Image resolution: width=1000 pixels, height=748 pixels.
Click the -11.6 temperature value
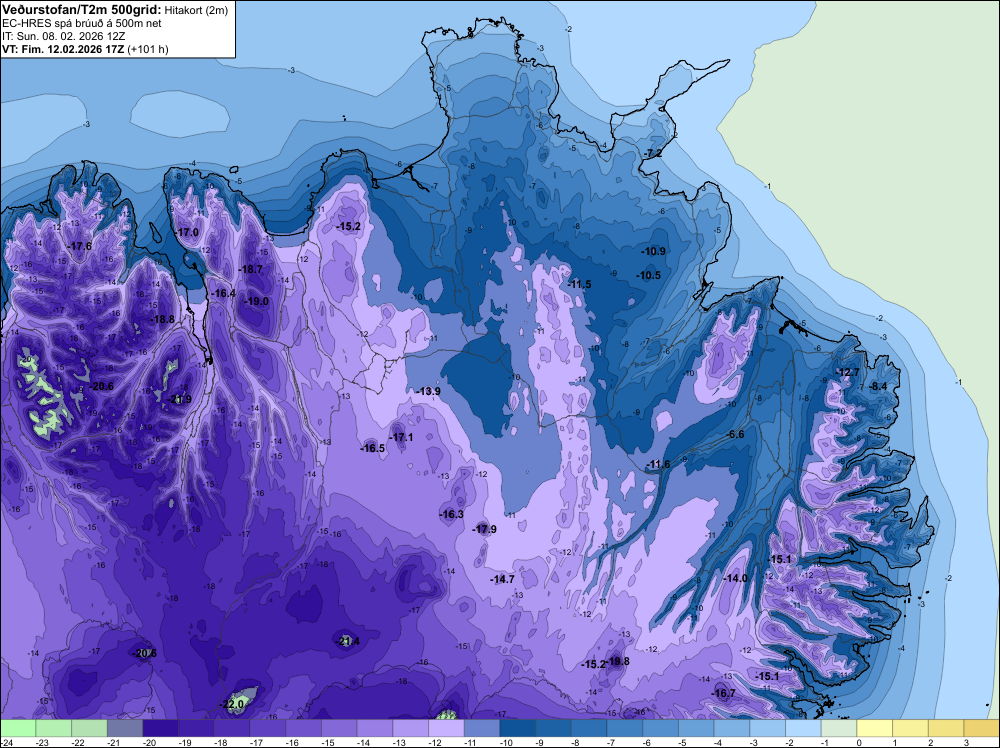pos(658,464)
